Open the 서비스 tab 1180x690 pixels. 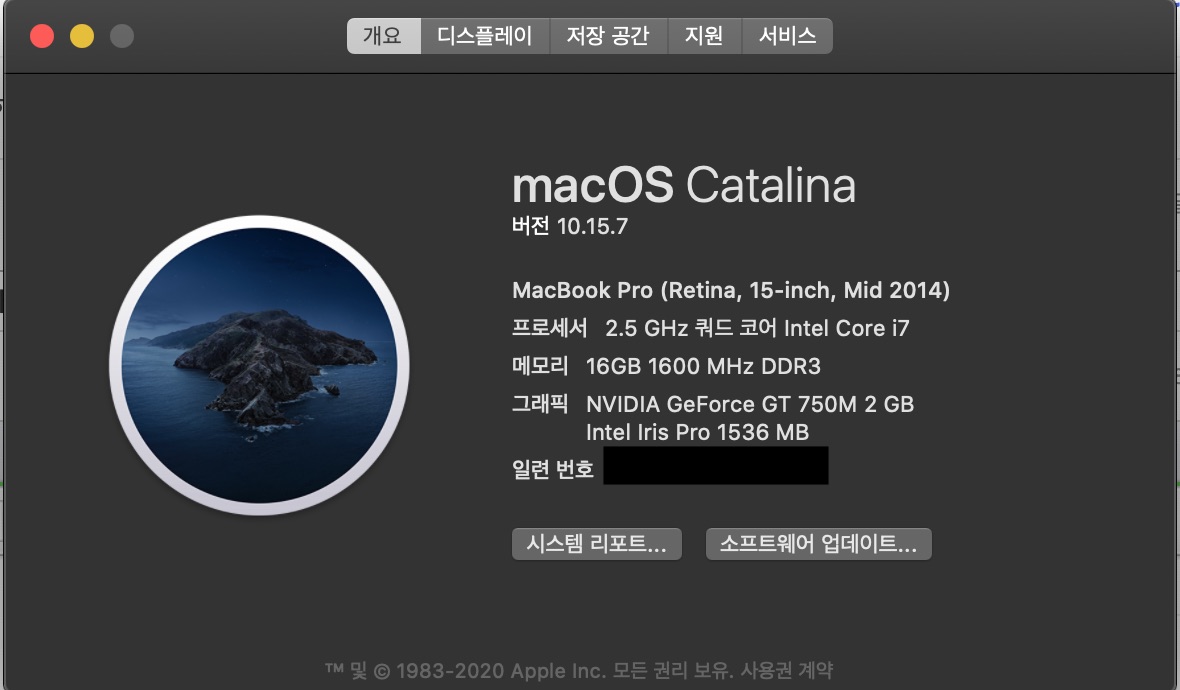tap(787, 36)
